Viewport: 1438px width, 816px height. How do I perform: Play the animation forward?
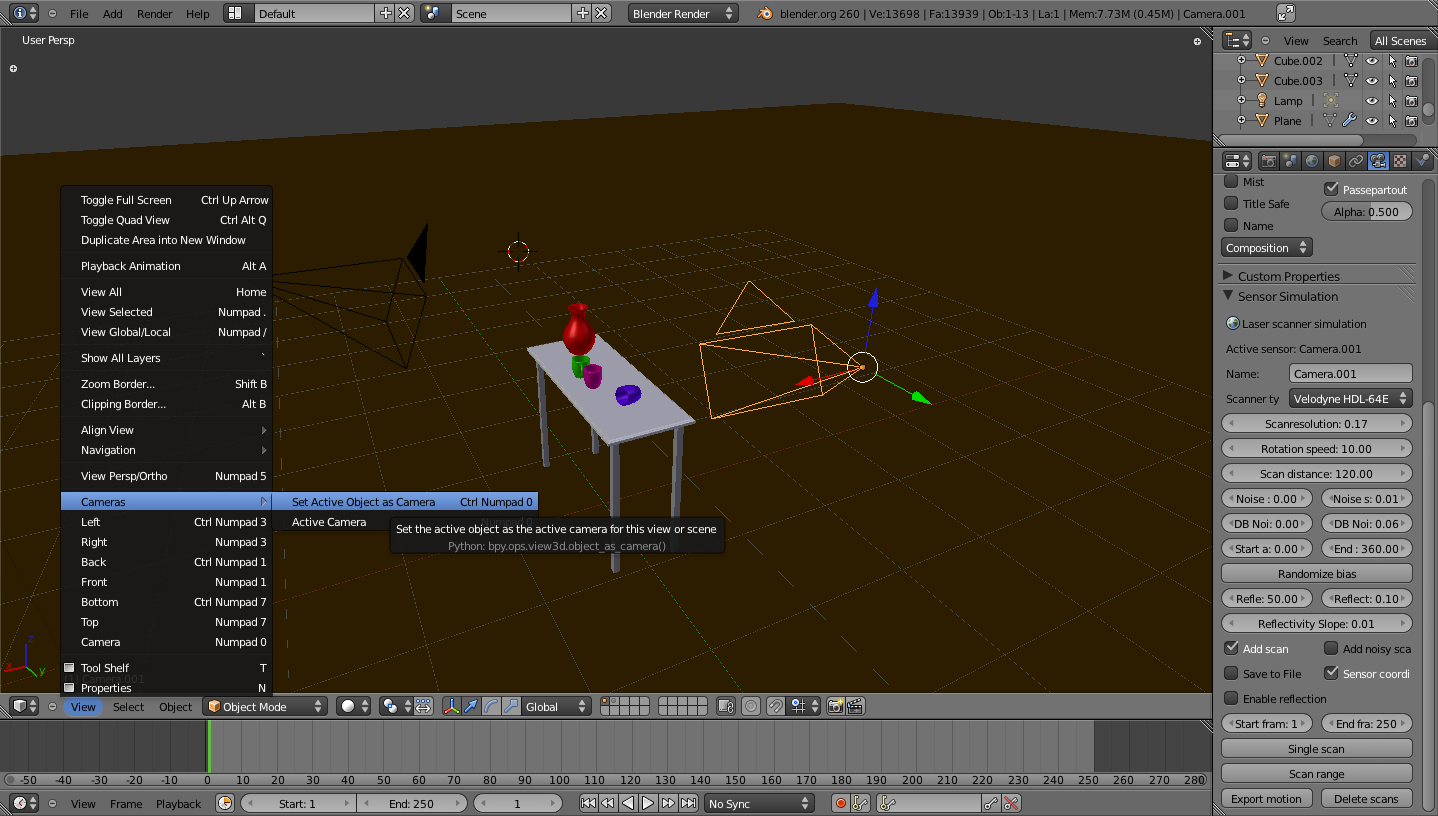point(648,803)
